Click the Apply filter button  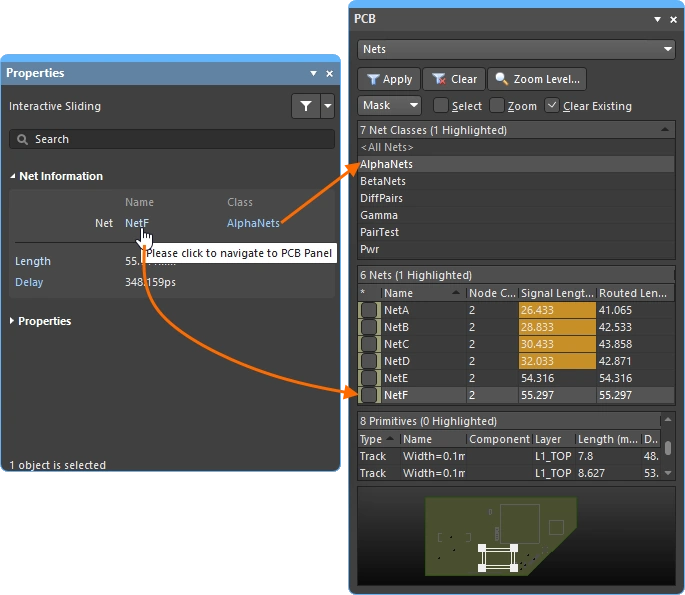point(389,79)
